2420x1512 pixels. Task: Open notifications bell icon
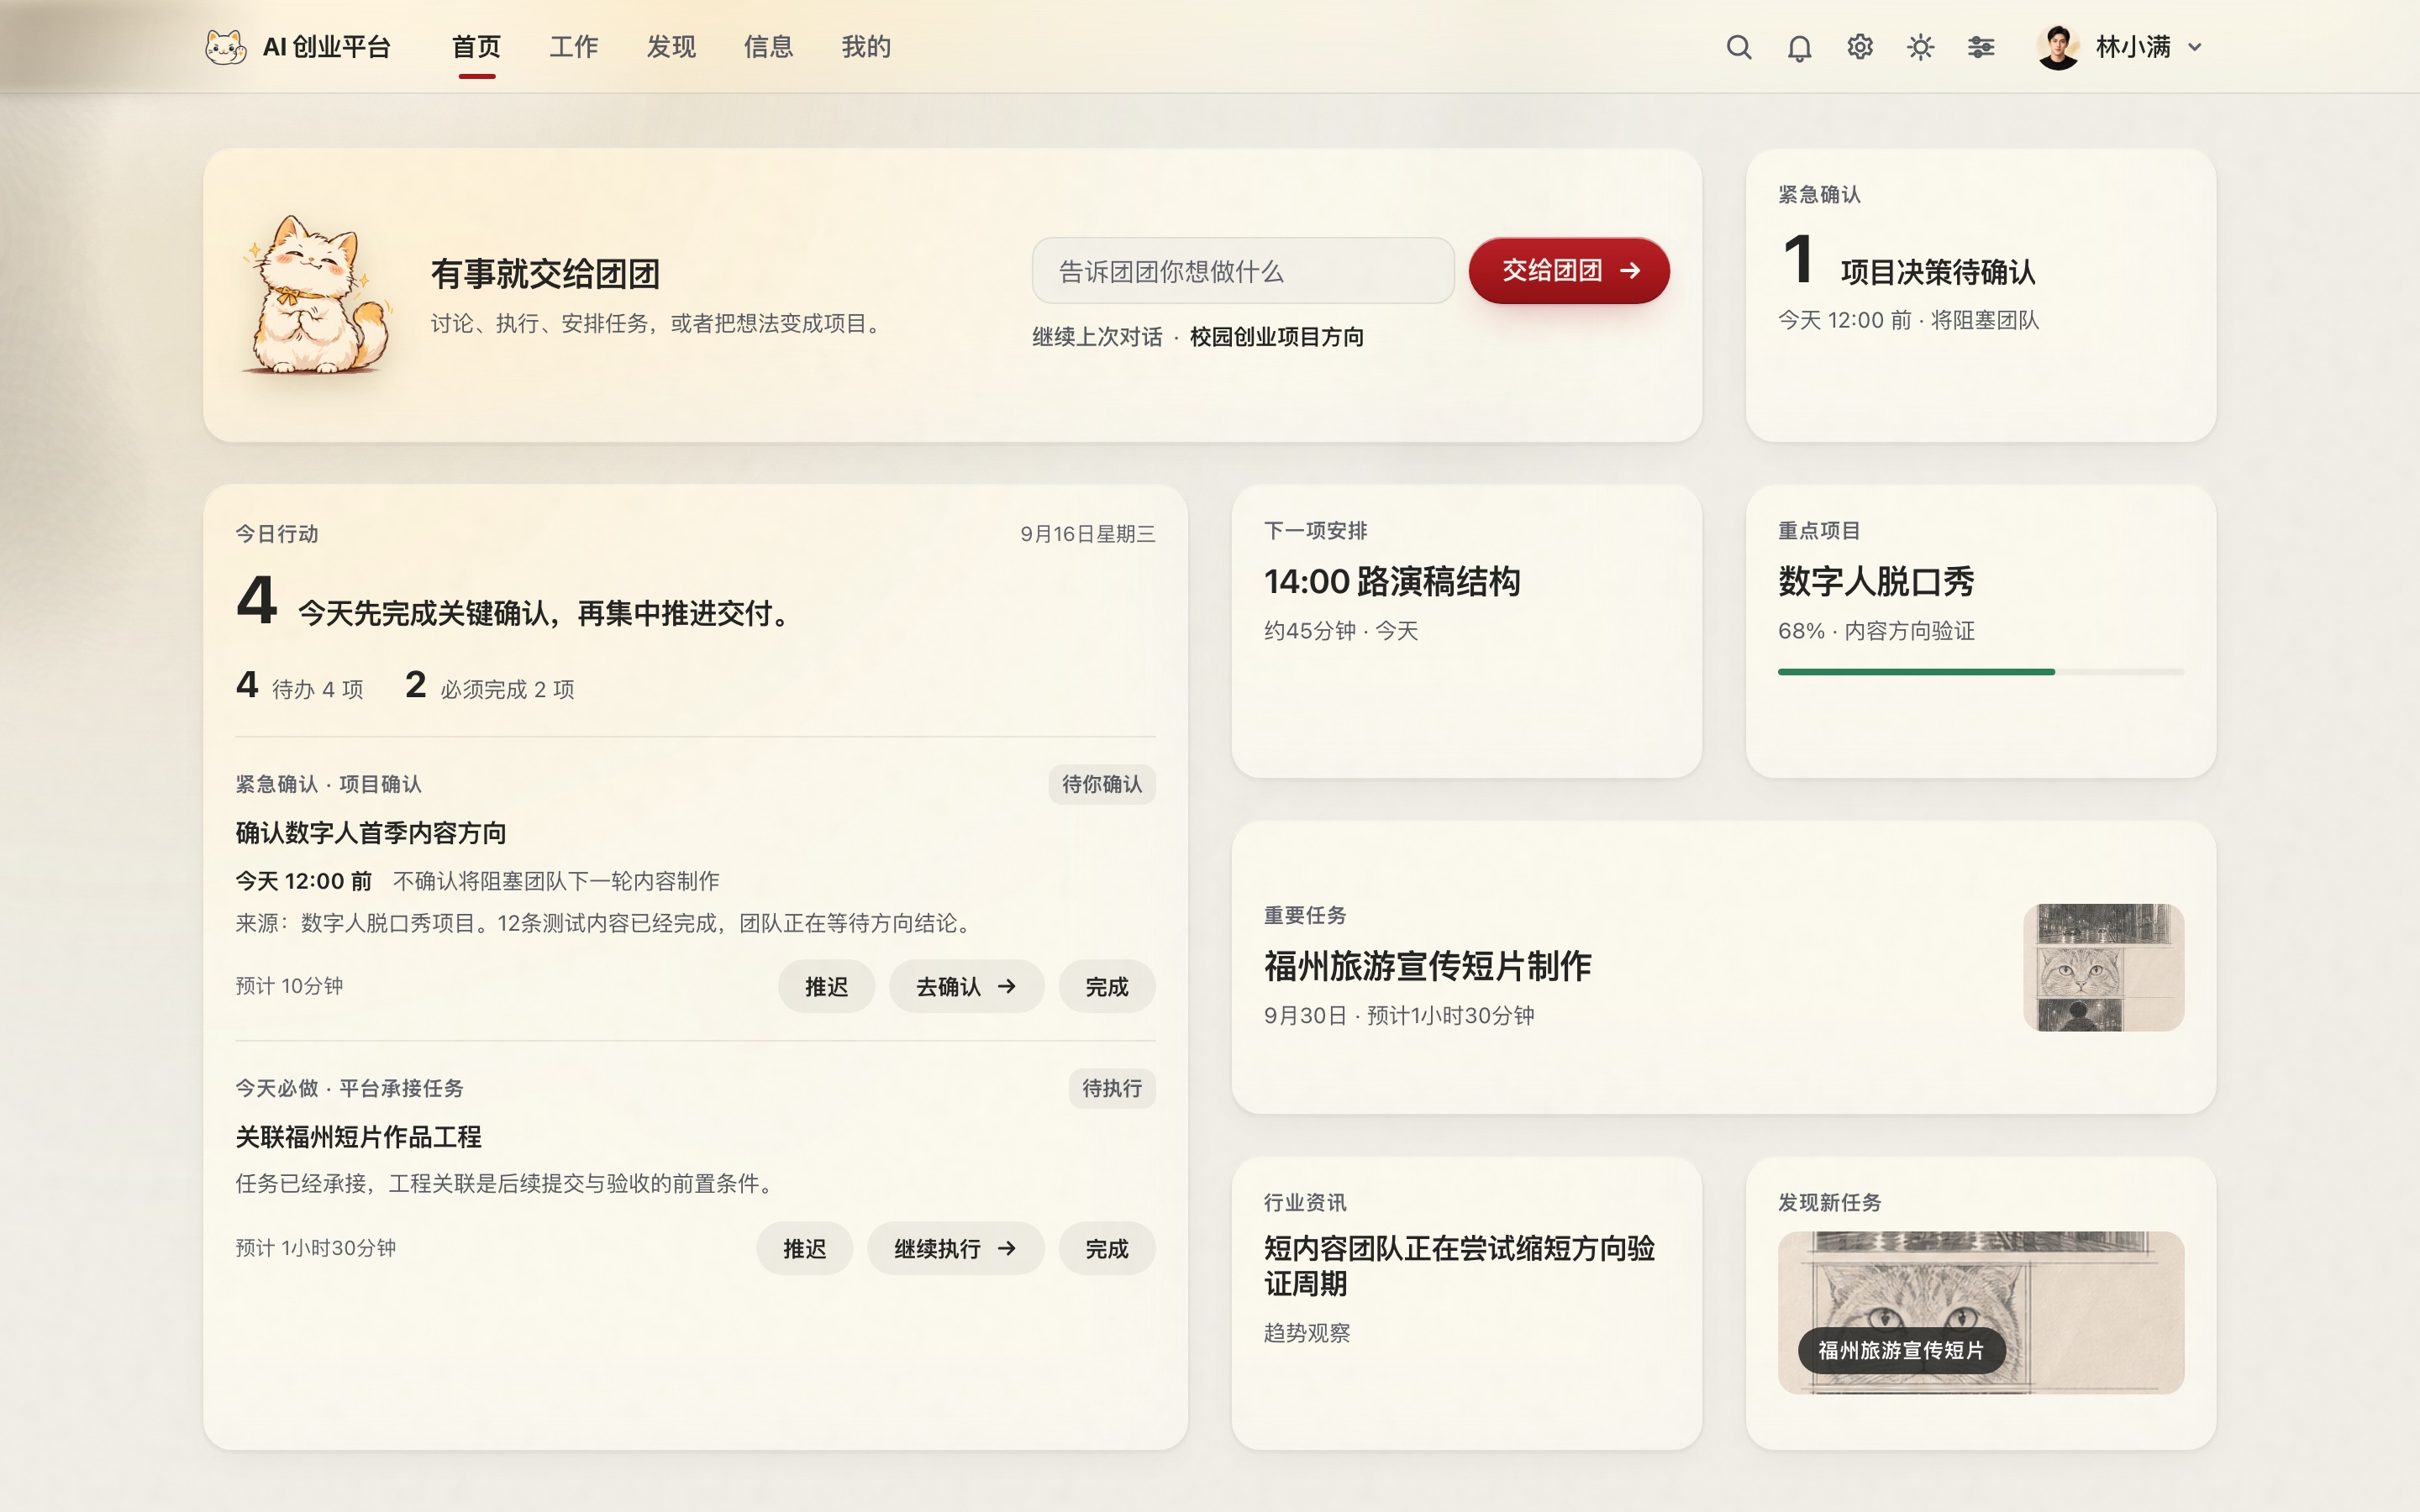pyautogui.click(x=1799, y=47)
